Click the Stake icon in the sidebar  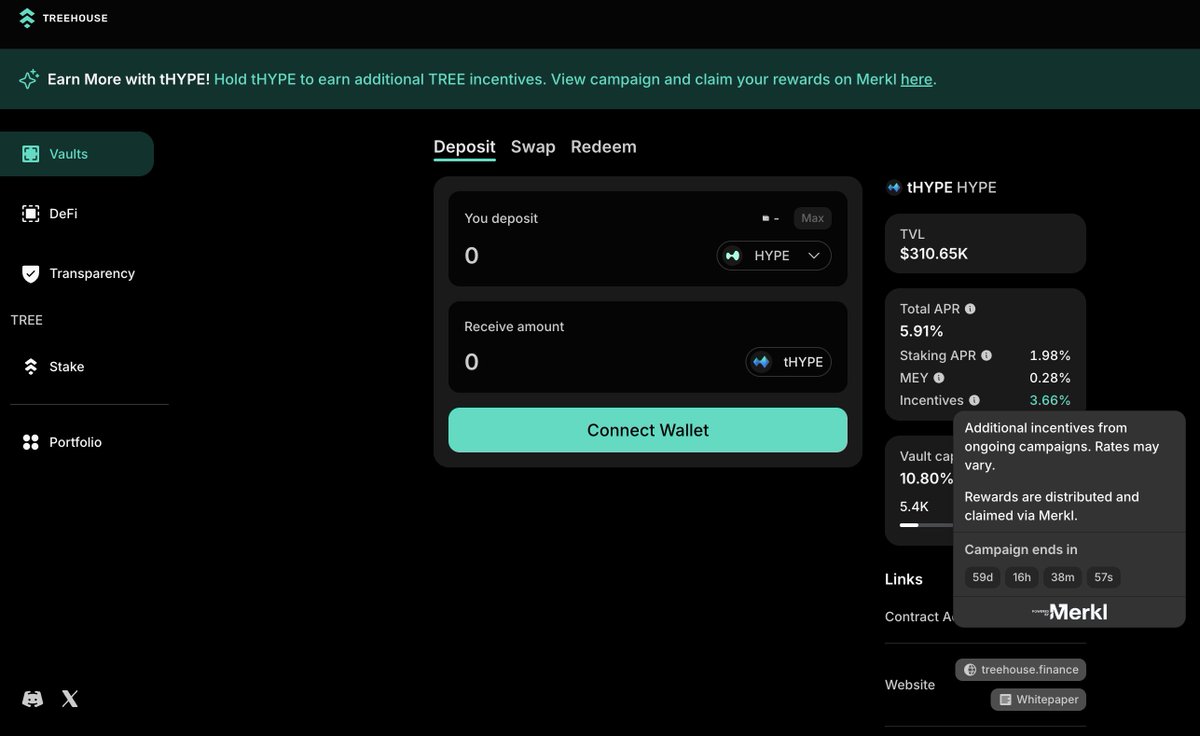31,366
